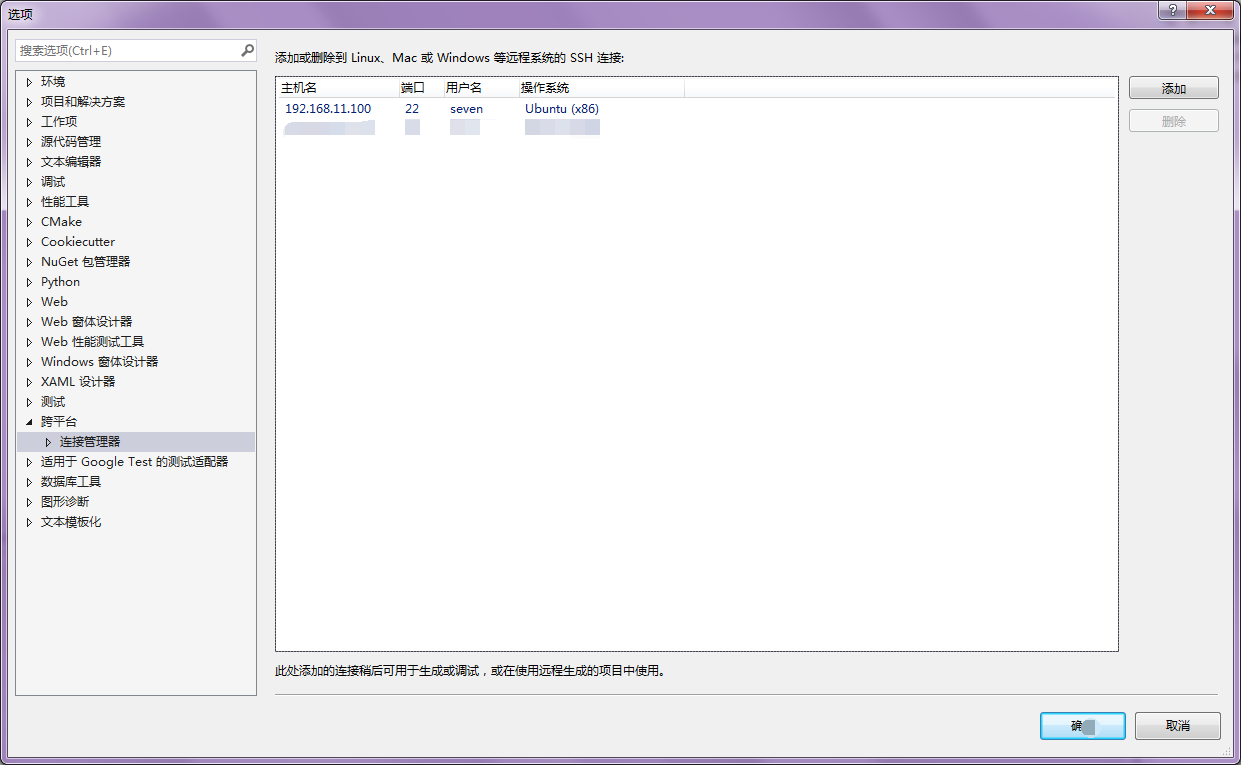Image resolution: width=1241 pixels, height=765 pixels.
Task: Expand the CMake options arrow
Action: [29, 222]
